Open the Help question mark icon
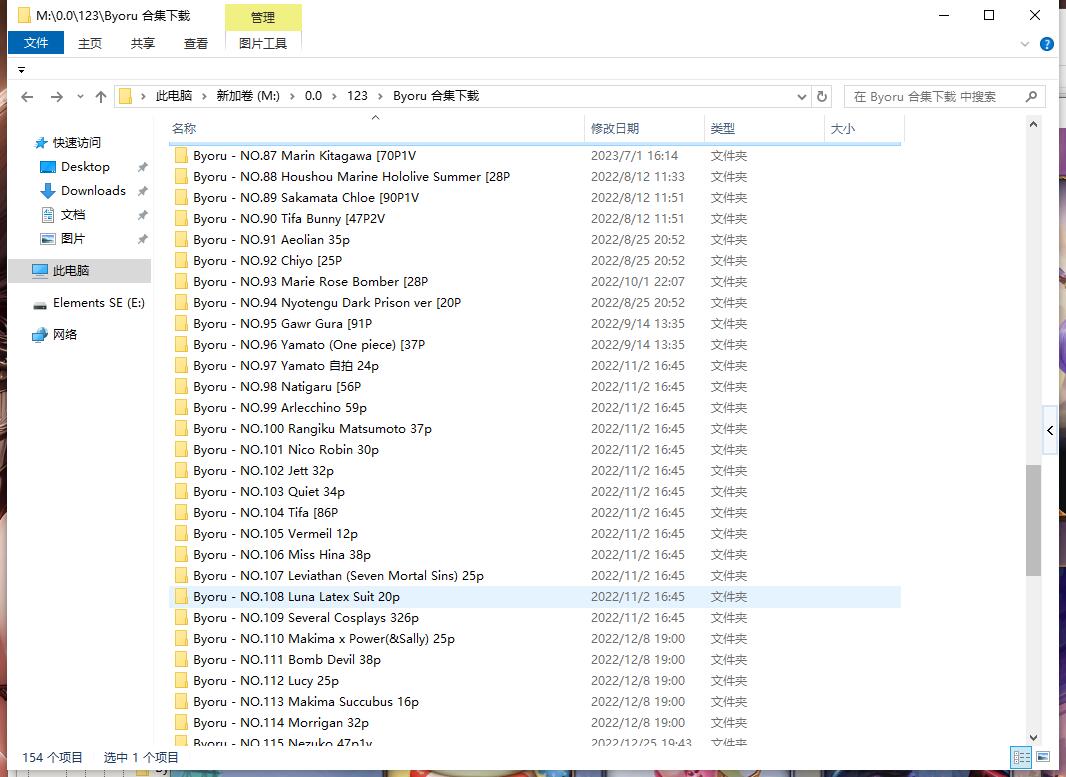The height and width of the screenshot is (777, 1066). point(1047,44)
